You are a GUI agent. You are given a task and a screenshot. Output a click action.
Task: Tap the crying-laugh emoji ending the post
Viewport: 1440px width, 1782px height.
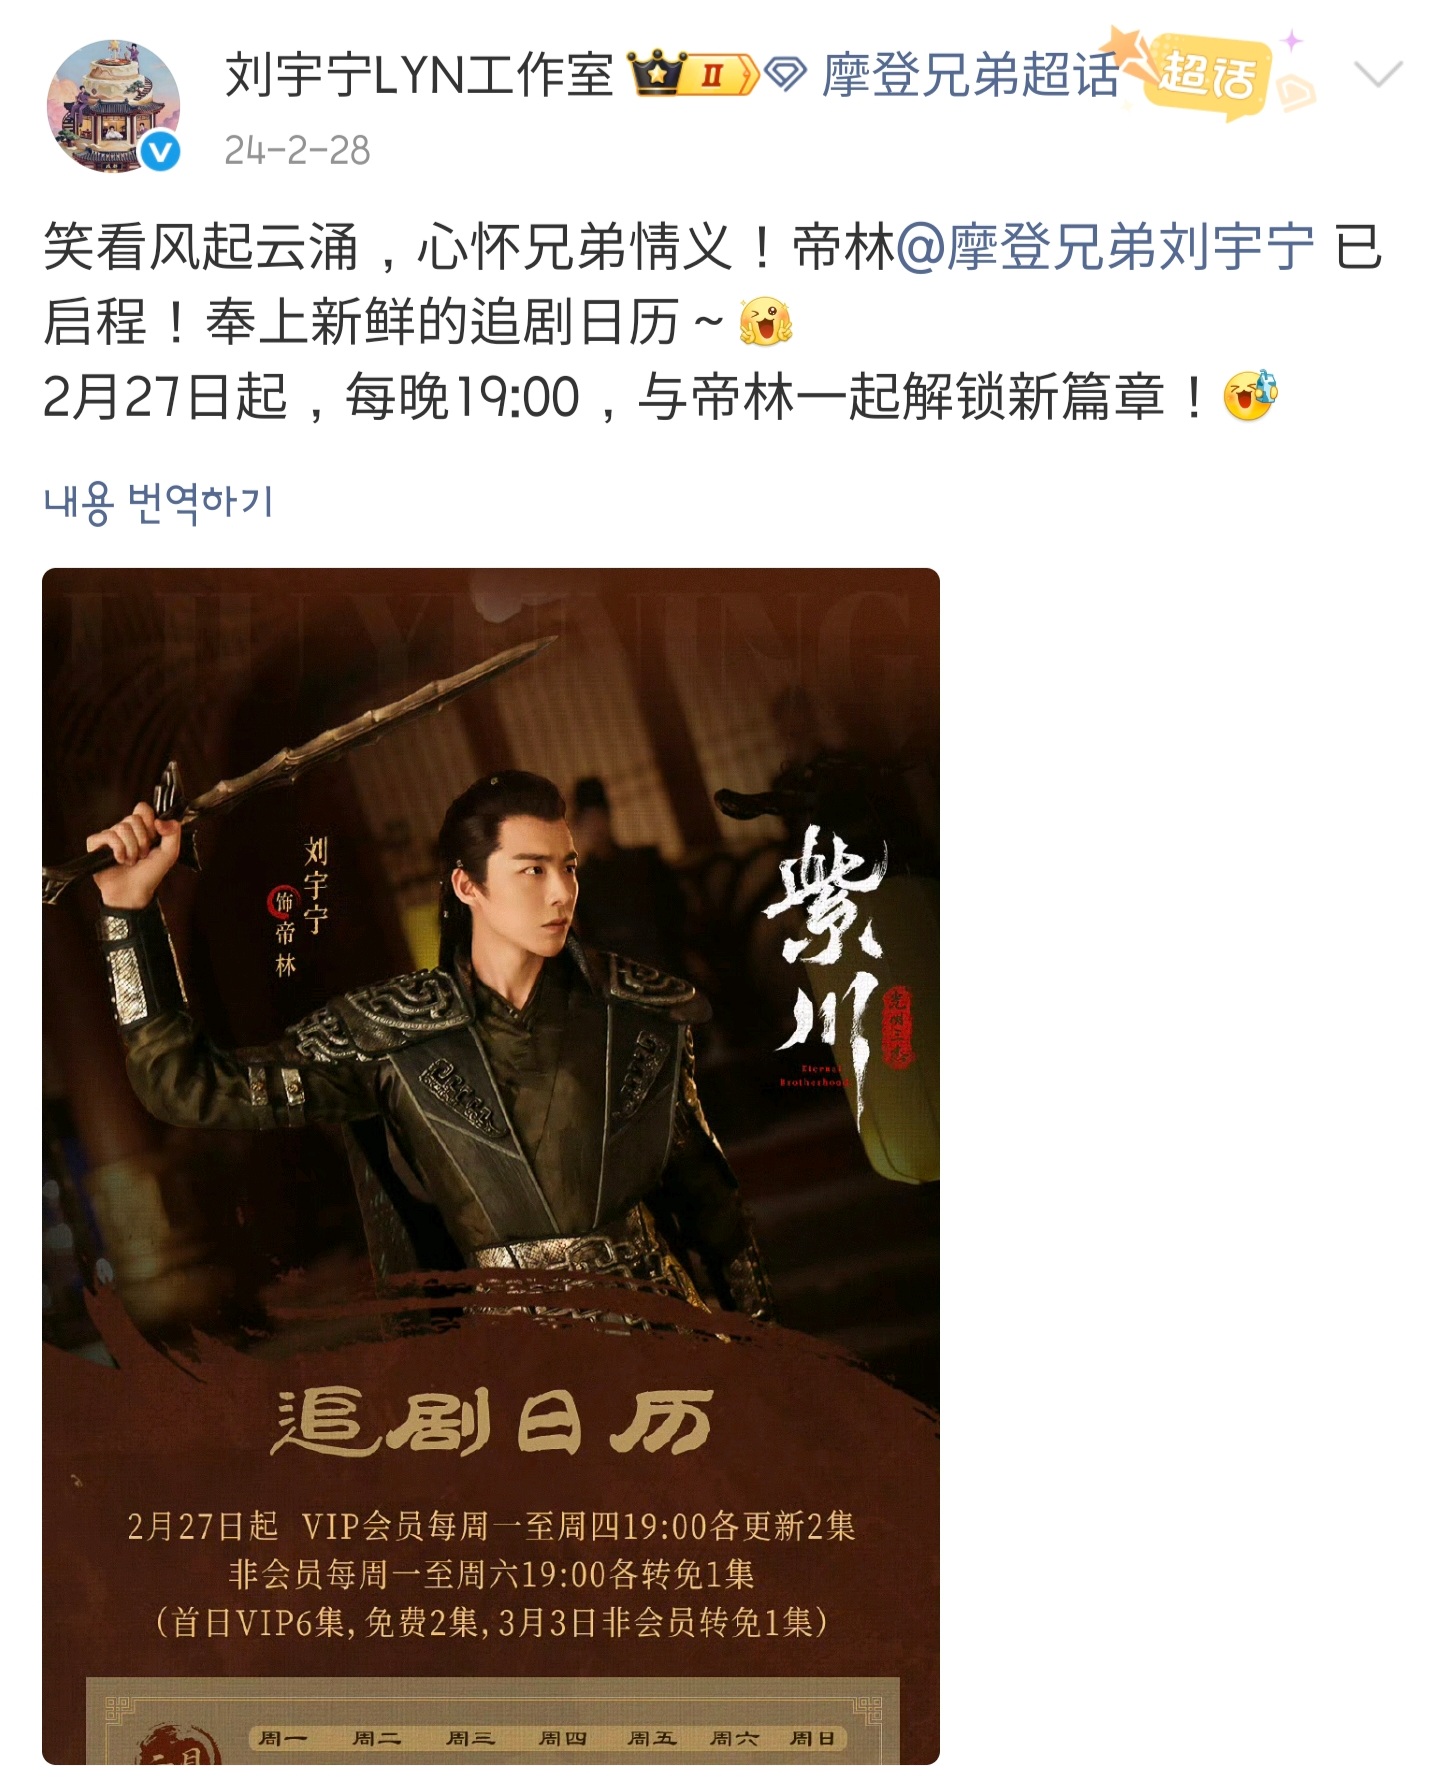1251,396
